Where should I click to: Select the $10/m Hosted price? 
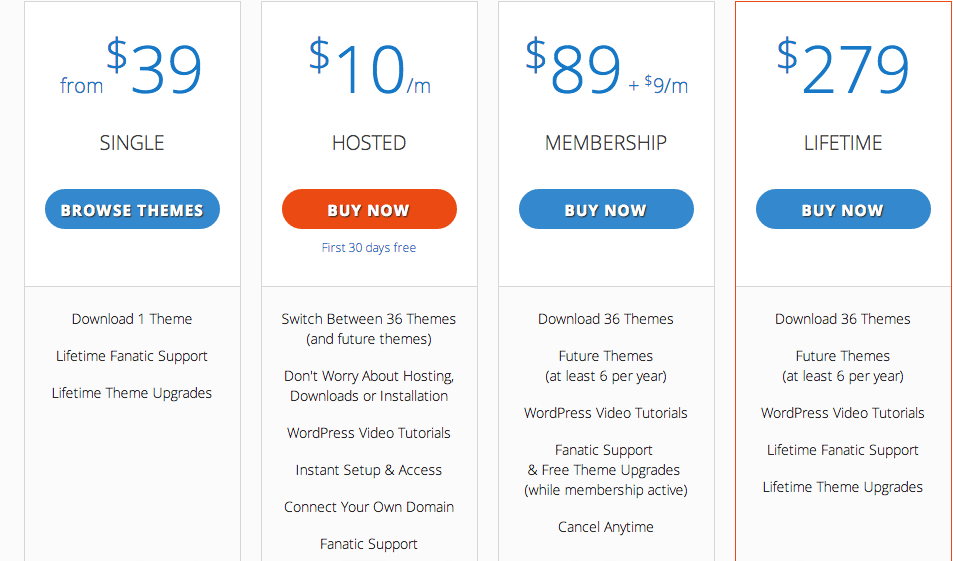coord(370,67)
